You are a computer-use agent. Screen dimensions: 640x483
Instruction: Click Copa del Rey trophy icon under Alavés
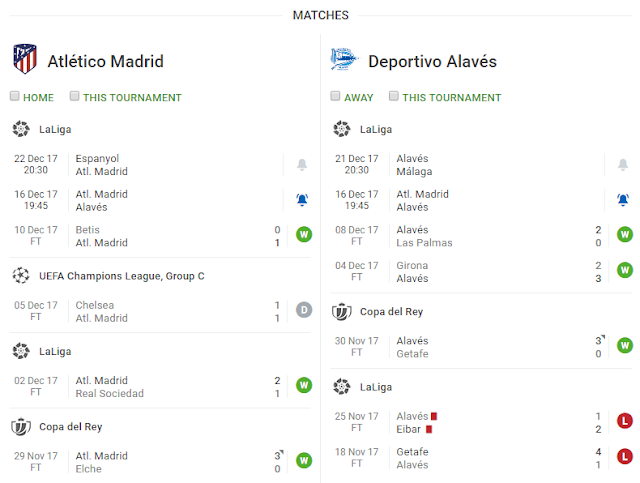[342, 311]
